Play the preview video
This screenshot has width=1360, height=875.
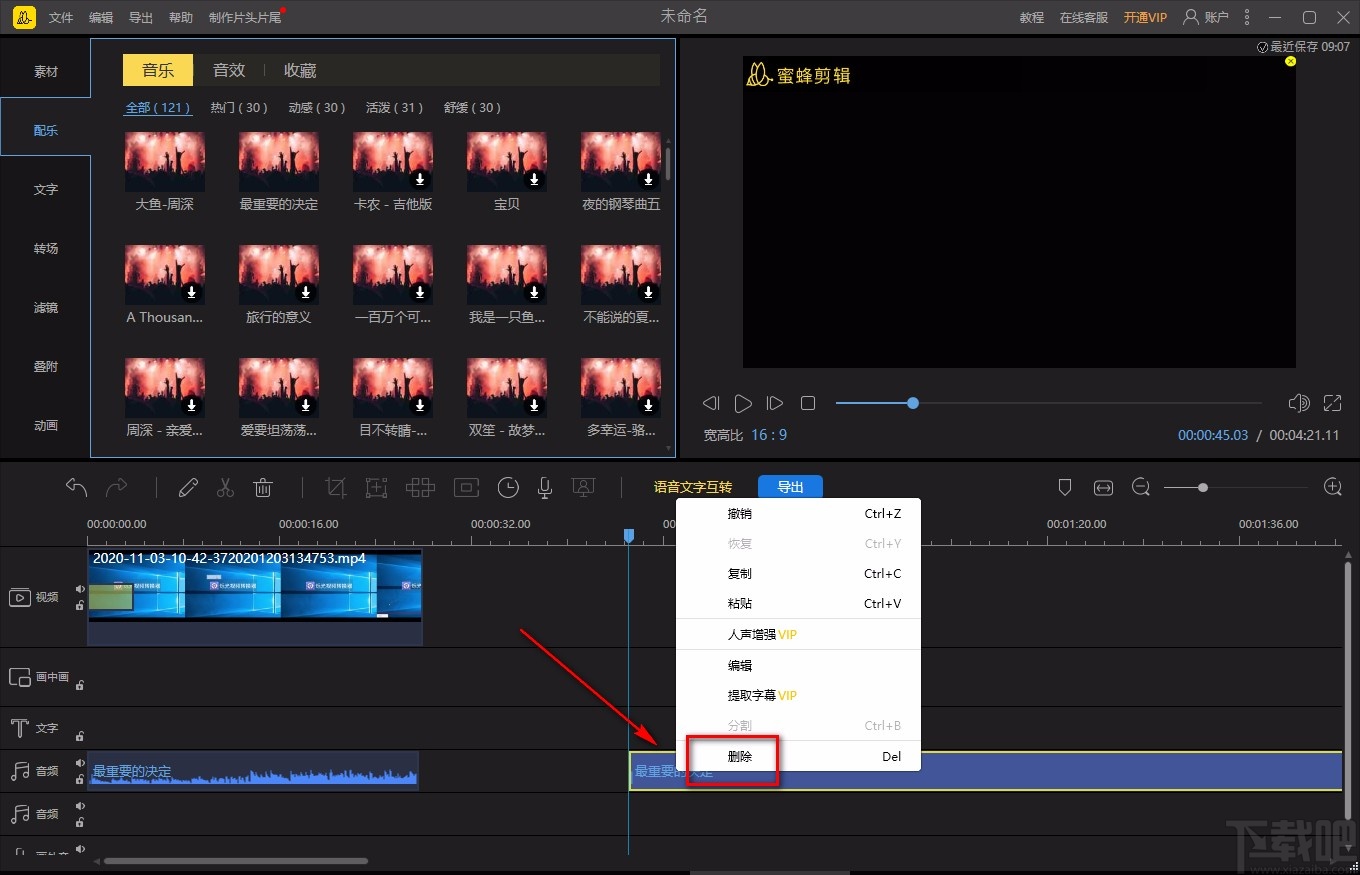[x=743, y=403]
